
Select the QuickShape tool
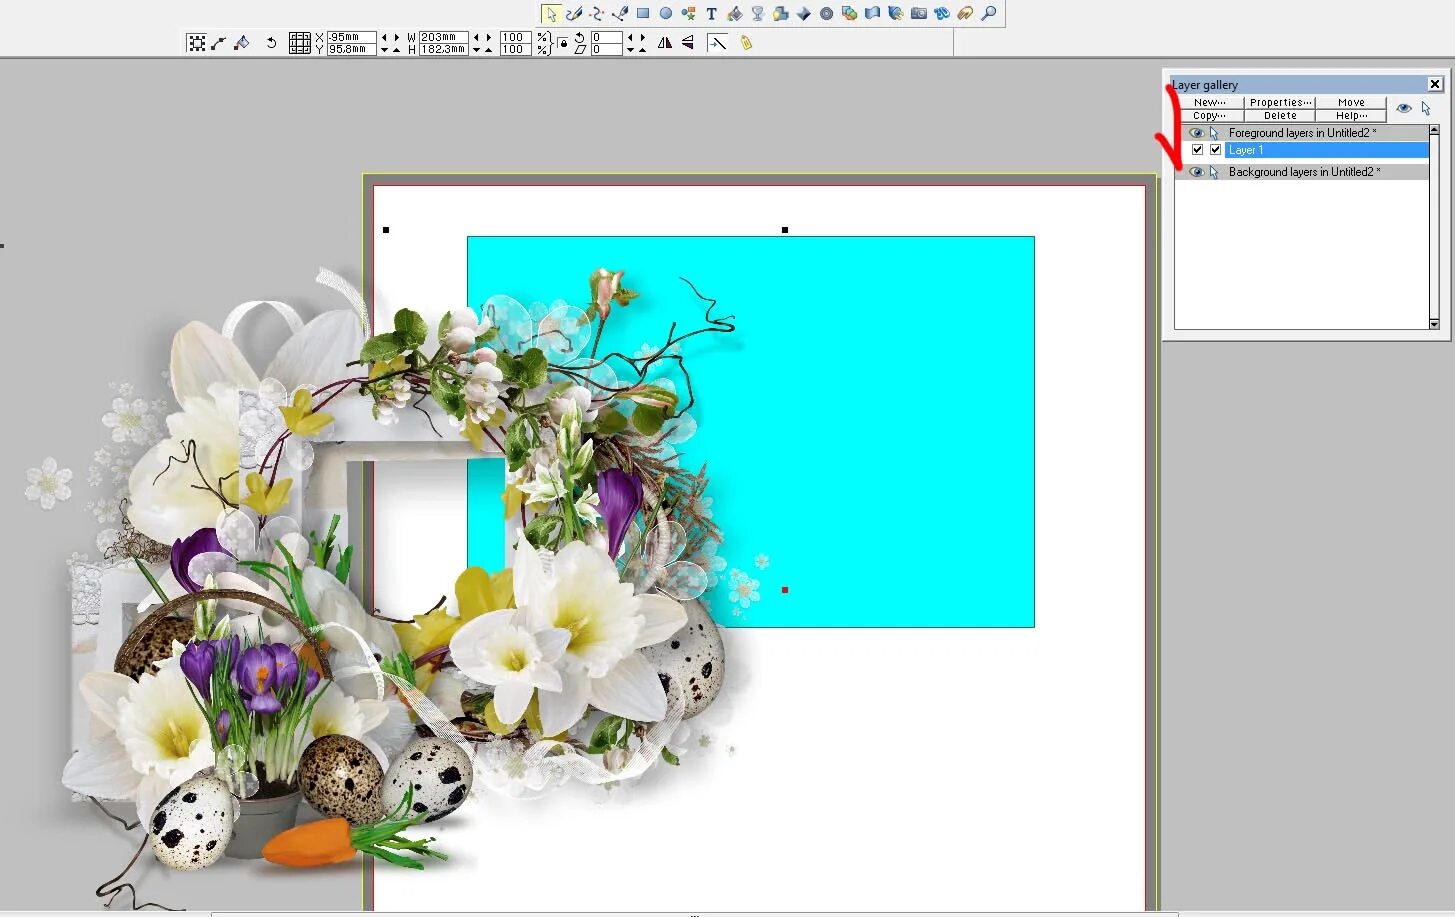(689, 14)
